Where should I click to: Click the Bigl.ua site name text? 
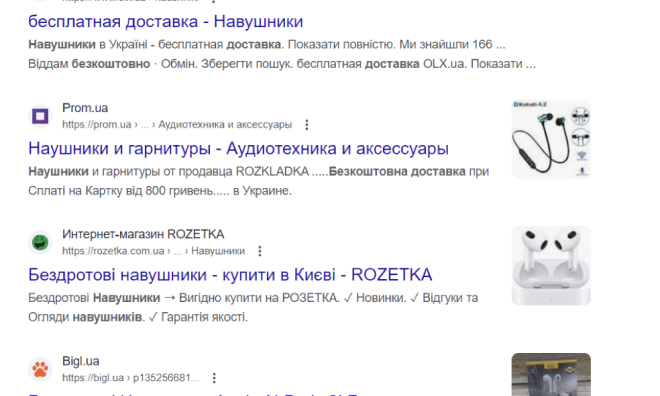(x=81, y=361)
